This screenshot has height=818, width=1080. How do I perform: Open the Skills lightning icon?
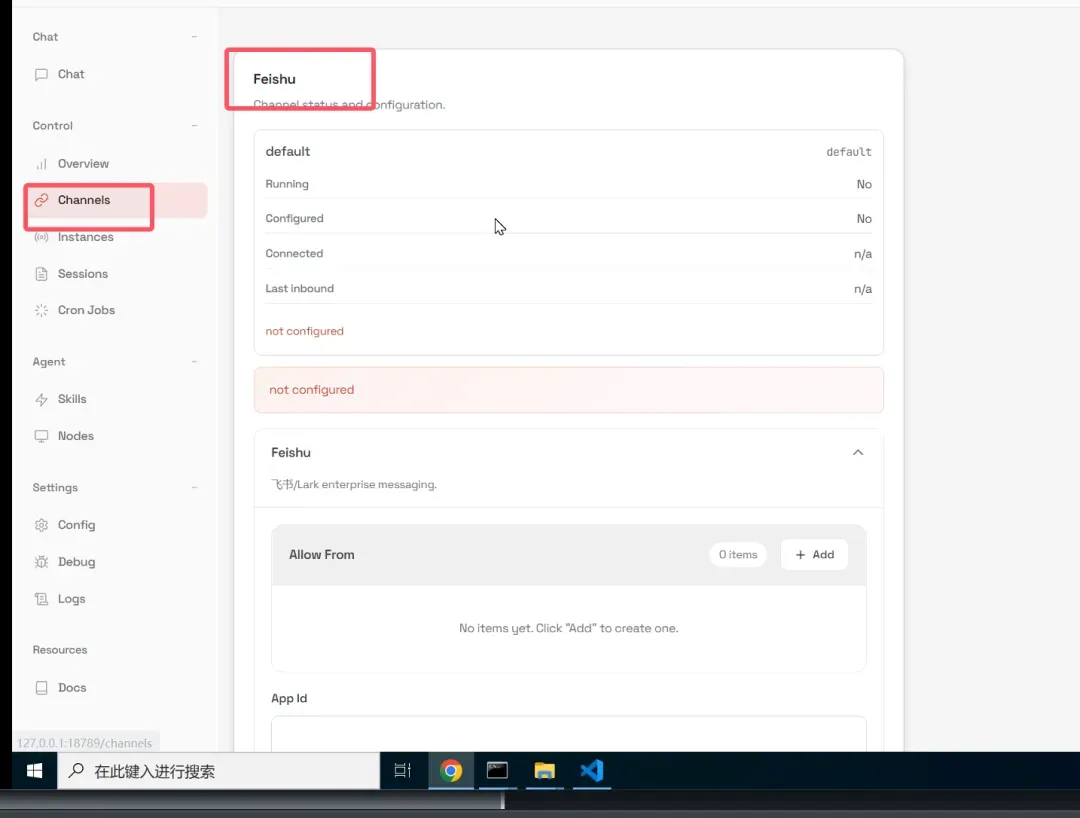coord(41,400)
